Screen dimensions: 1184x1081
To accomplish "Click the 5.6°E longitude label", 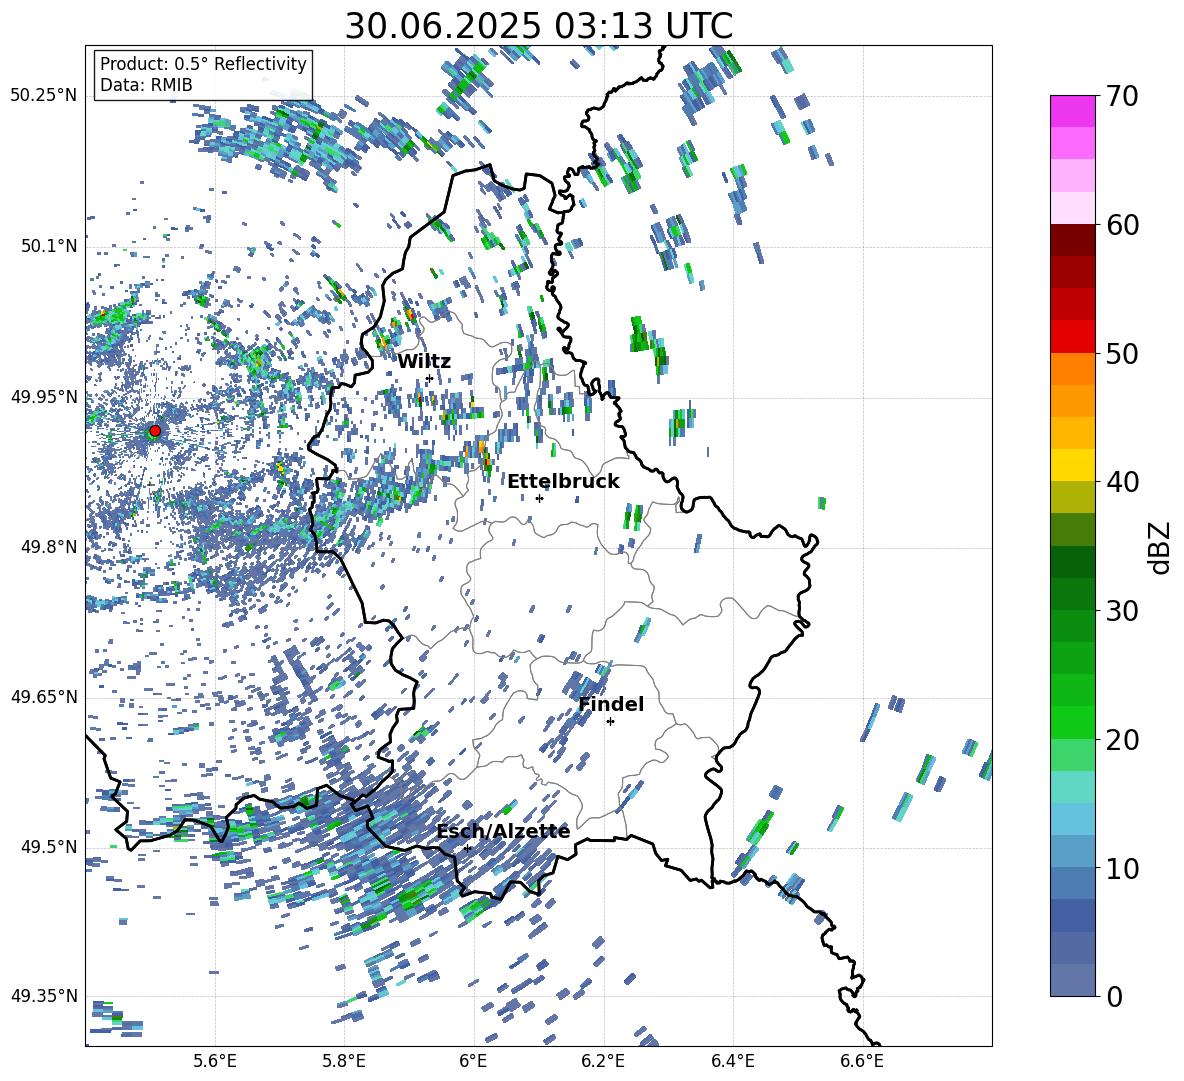I will (x=214, y=1061).
